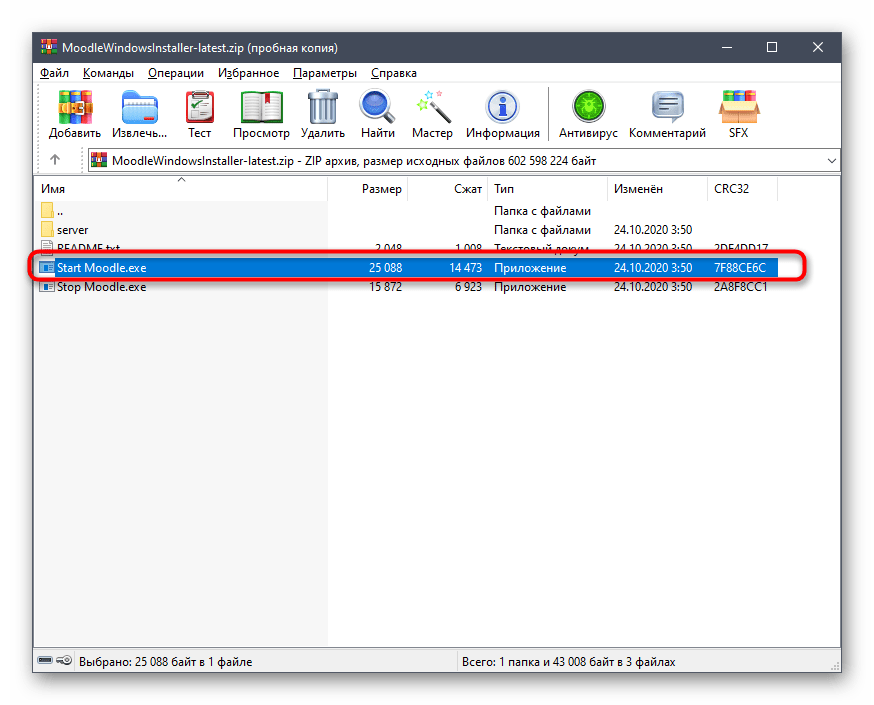The image size is (874, 705).
Task: Open the Файл menu
Action: click(54, 73)
